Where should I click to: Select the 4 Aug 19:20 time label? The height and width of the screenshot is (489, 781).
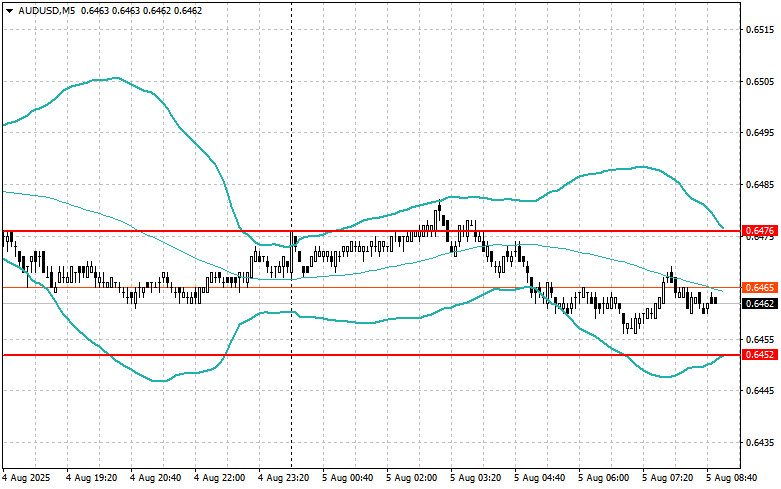(x=92, y=478)
